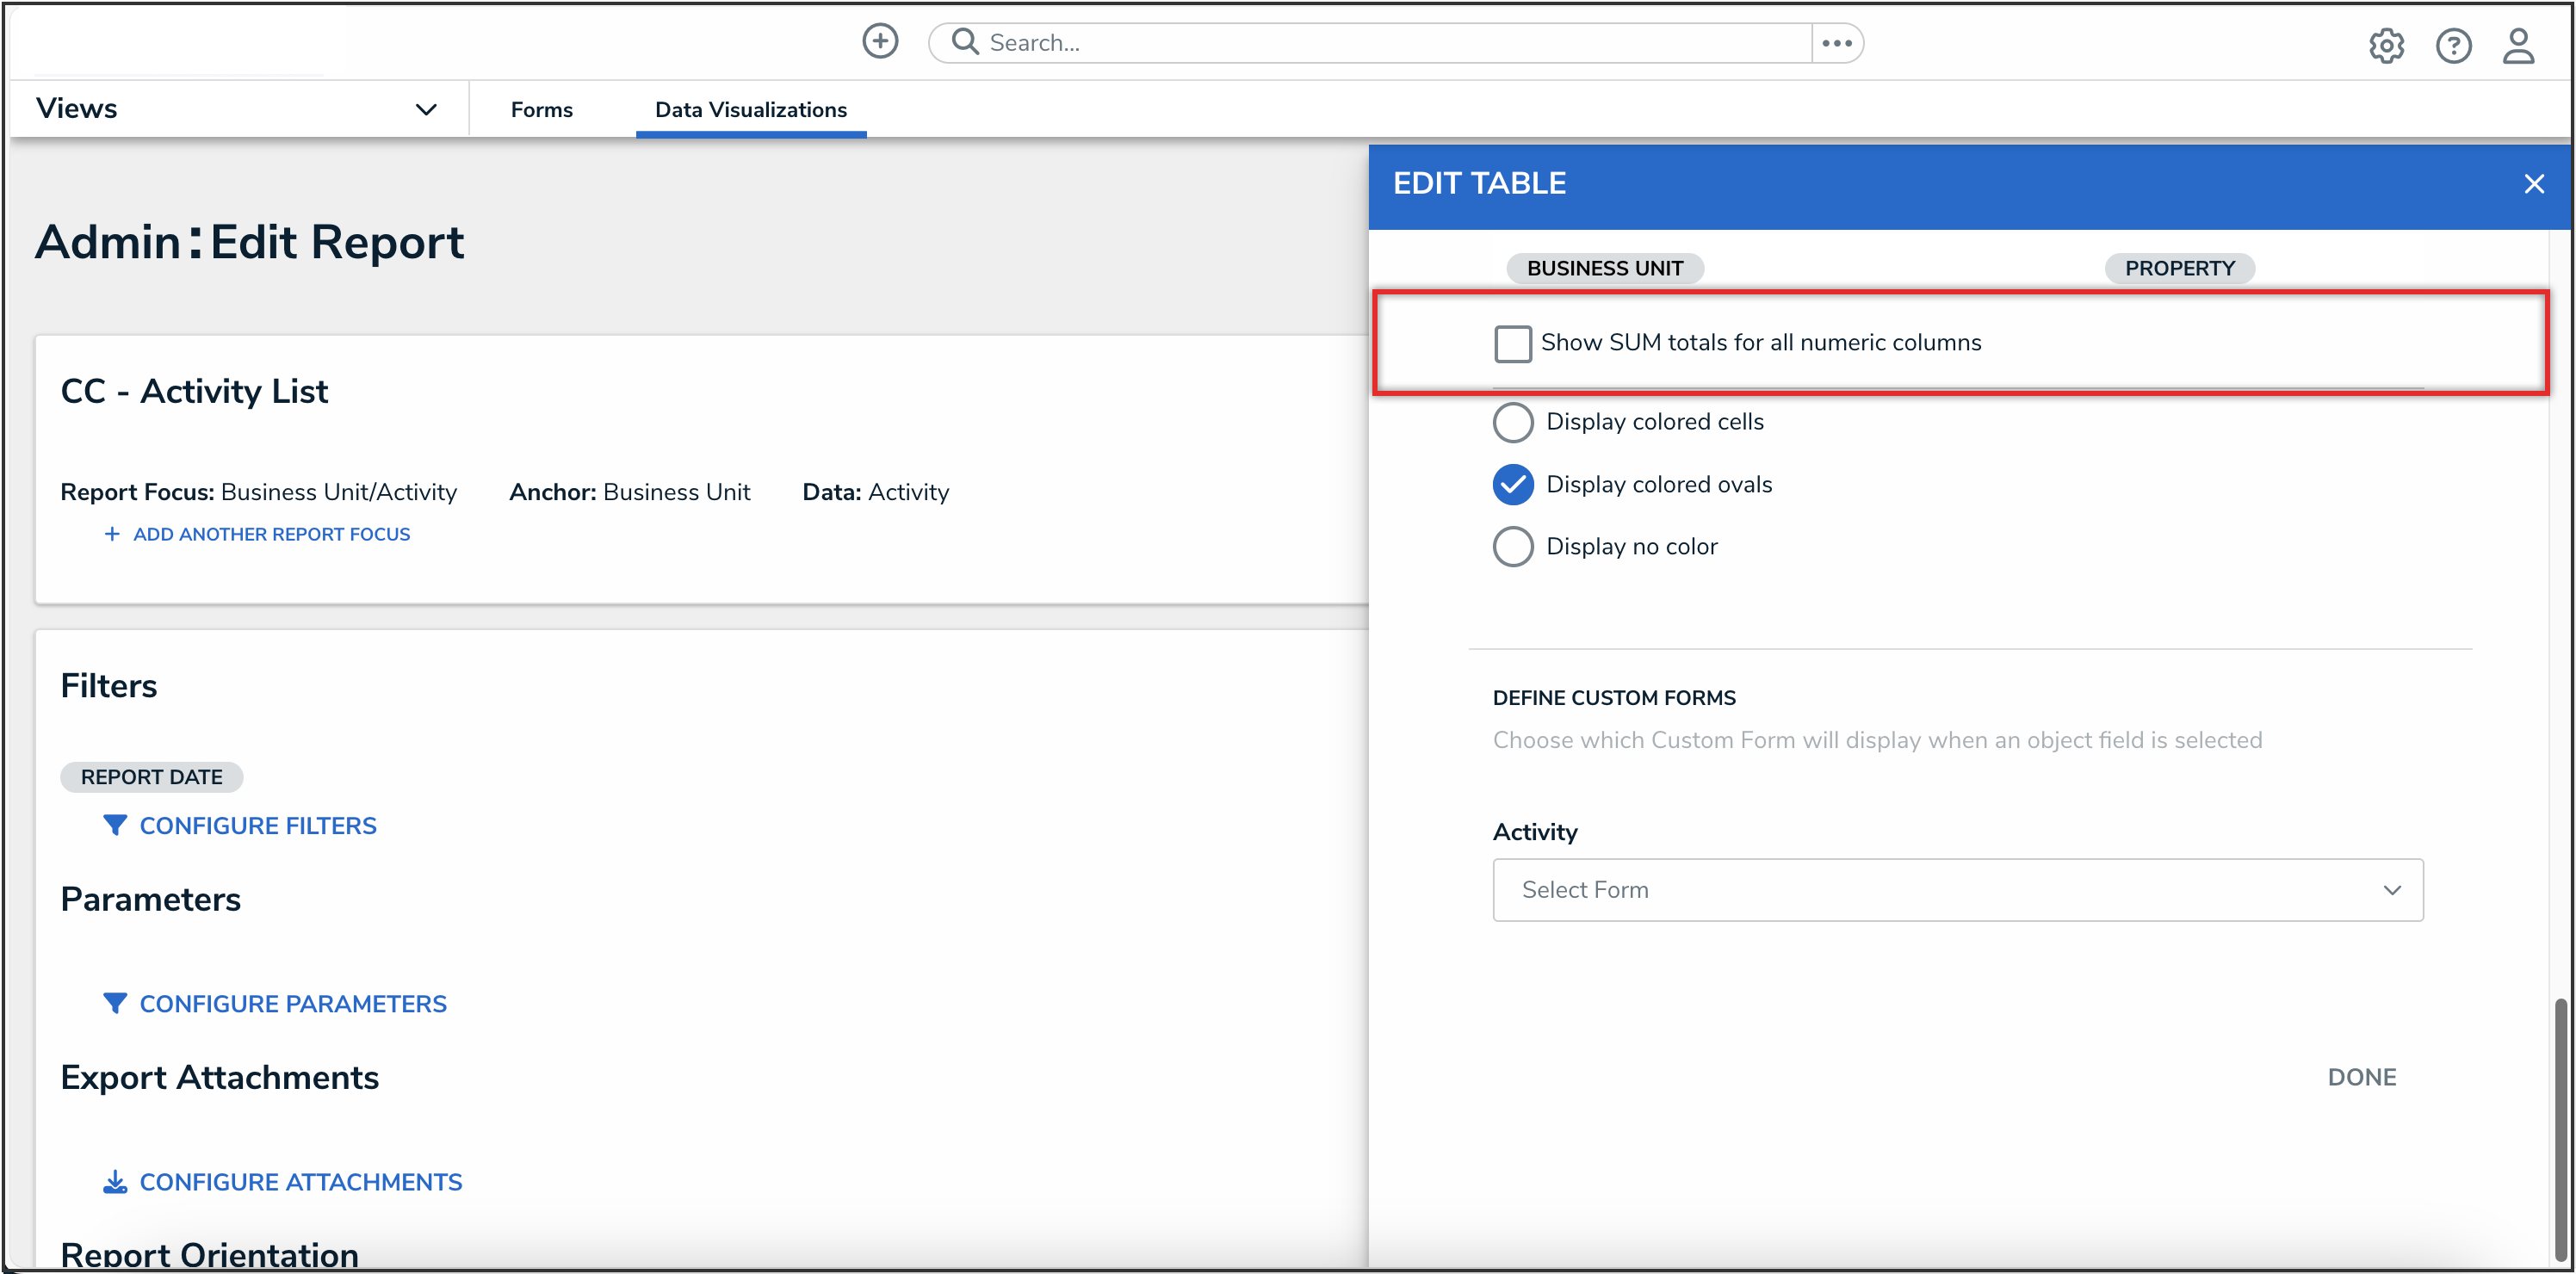The width and height of the screenshot is (2576, 1274).
Task: Click the Configure Filters funnel icon
Action: pos(115,825)
